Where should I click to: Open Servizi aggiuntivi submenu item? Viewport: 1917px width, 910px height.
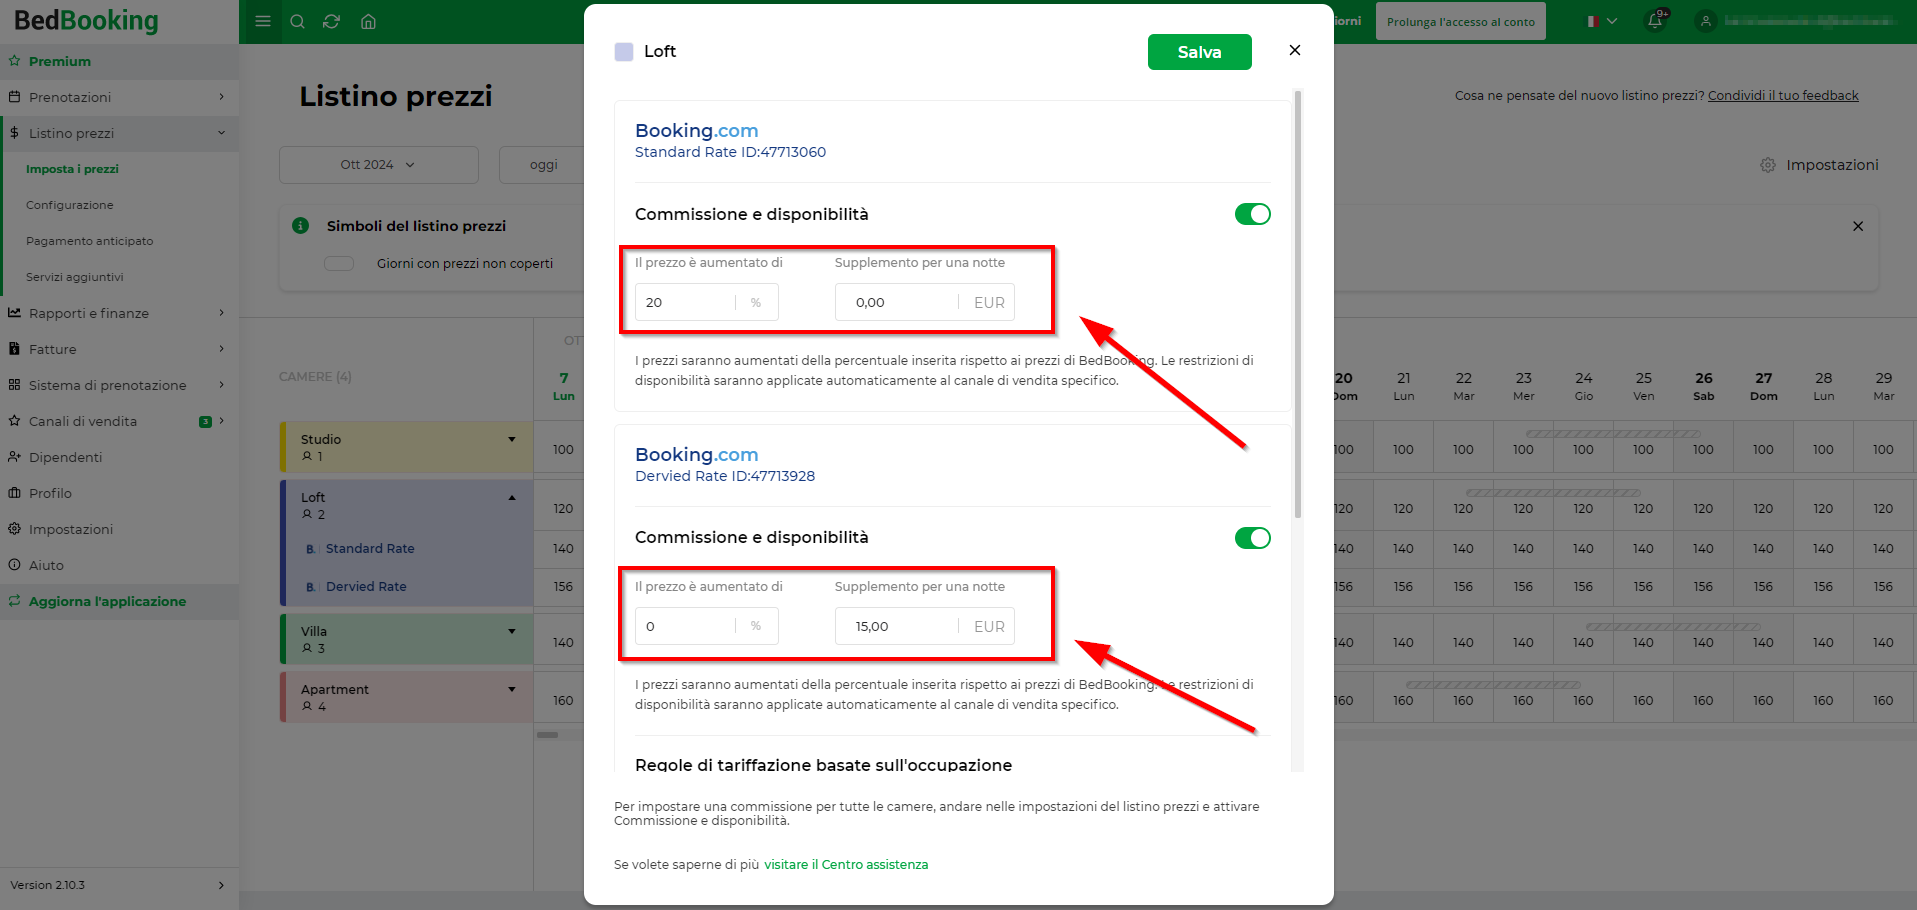click(74, 277)
